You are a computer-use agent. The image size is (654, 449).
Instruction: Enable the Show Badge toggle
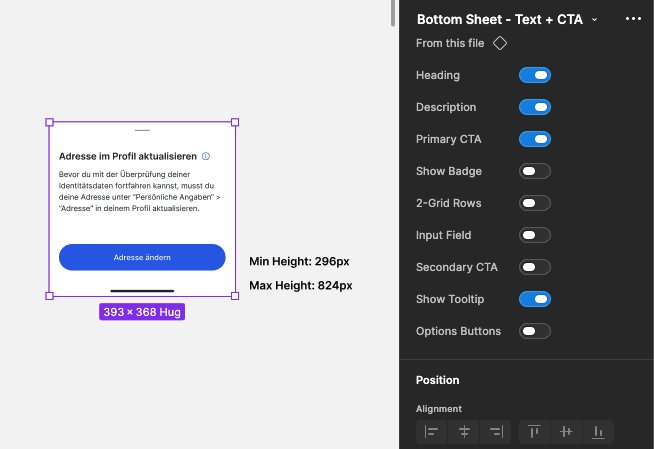tap(535, 171)
